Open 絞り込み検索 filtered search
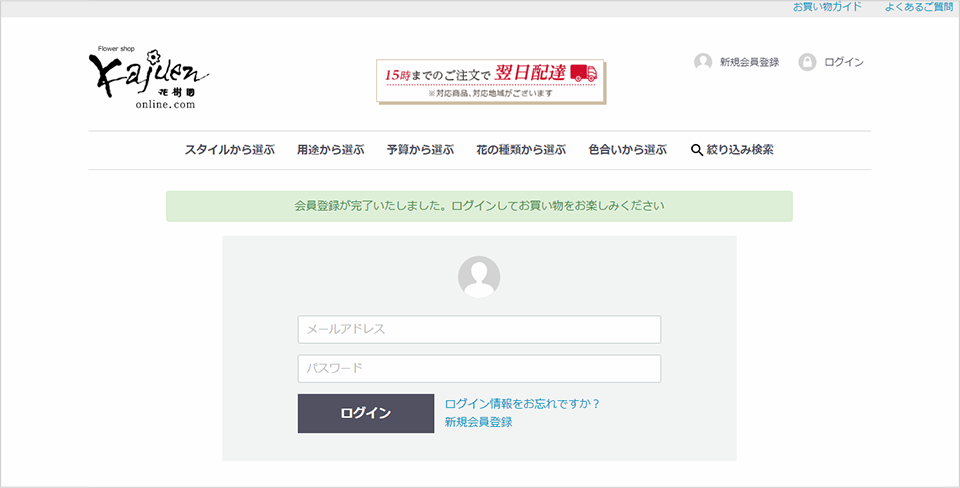The image size is (960, 488). pyautogui.click(x=739, y=150)
